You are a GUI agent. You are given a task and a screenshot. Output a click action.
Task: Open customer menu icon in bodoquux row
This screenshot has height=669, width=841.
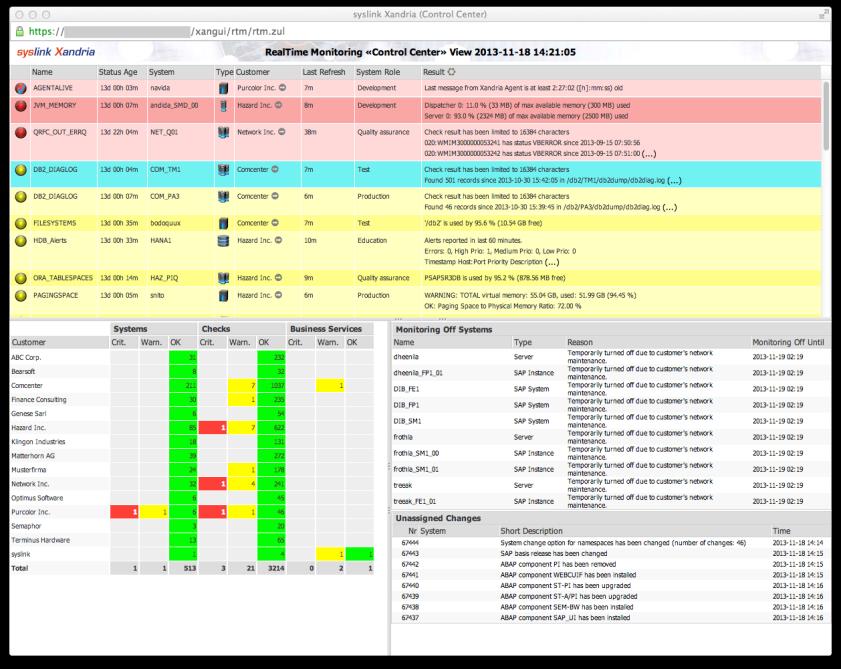click(x=275, y=223)
